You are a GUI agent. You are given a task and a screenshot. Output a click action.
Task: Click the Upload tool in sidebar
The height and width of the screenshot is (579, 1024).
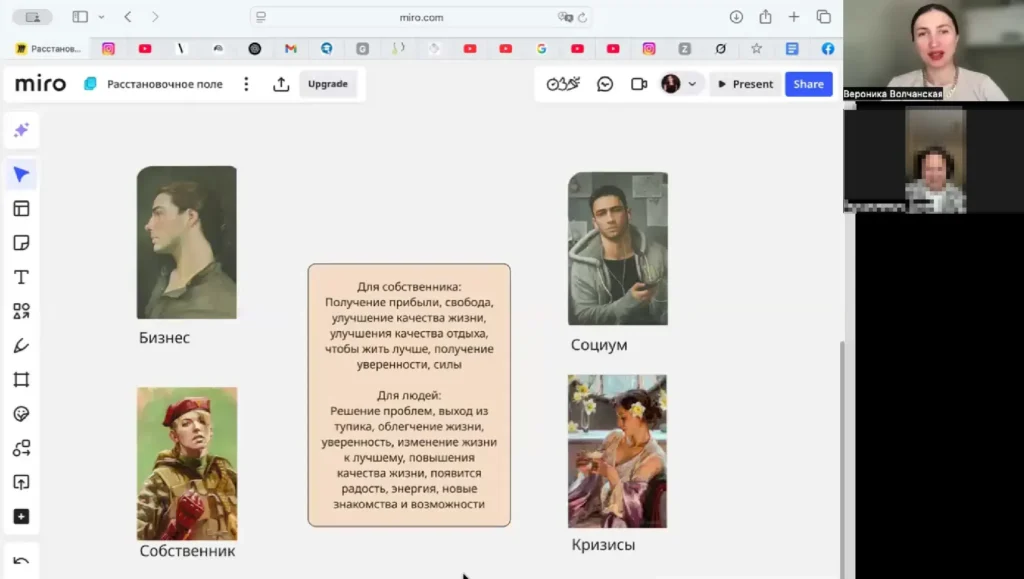(x=21, y=482)
